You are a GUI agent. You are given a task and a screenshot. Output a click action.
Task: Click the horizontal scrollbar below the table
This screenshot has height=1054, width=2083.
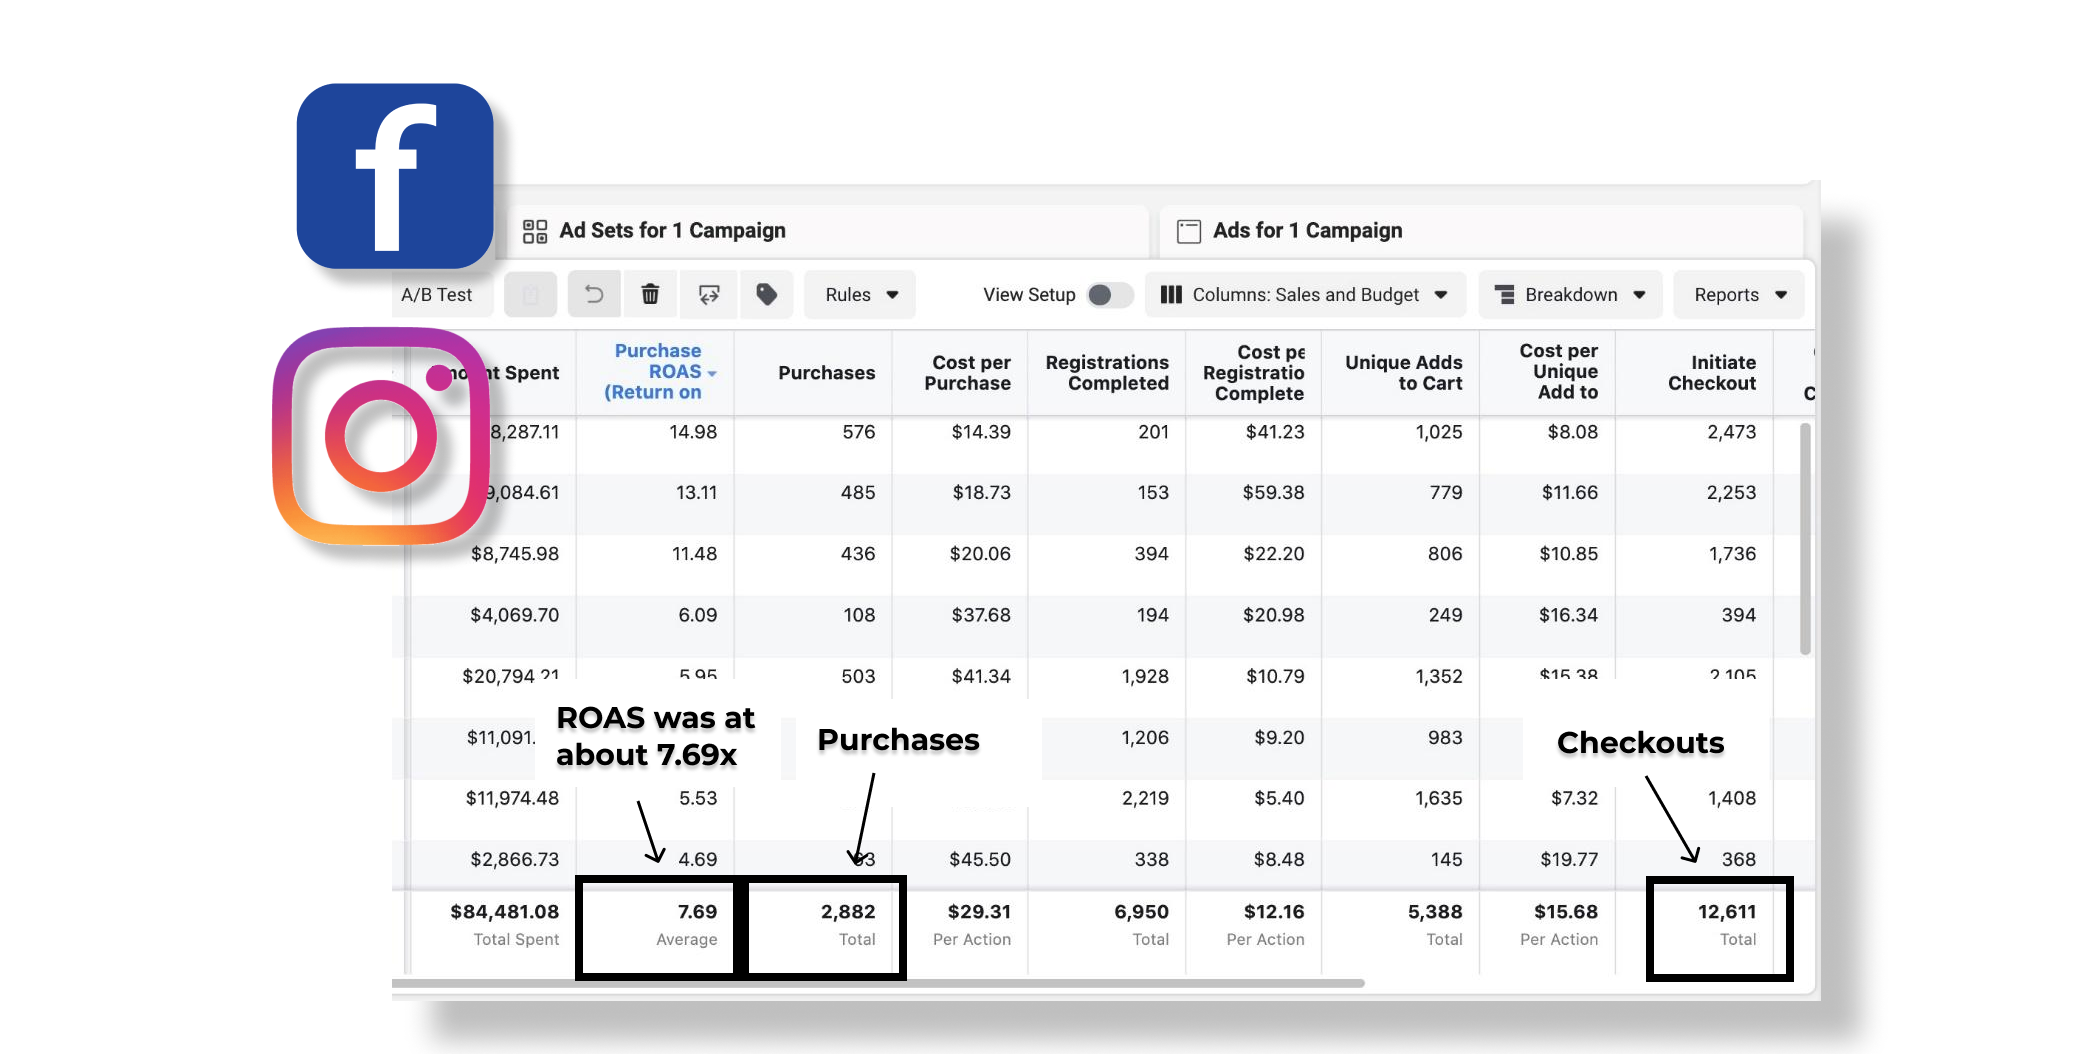(x=878, y=983)
